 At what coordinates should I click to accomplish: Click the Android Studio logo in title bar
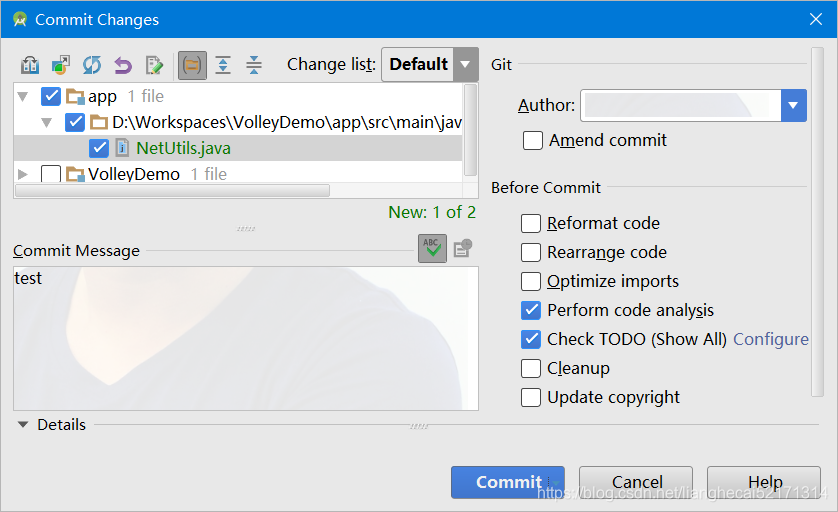(x=20, y=20)
